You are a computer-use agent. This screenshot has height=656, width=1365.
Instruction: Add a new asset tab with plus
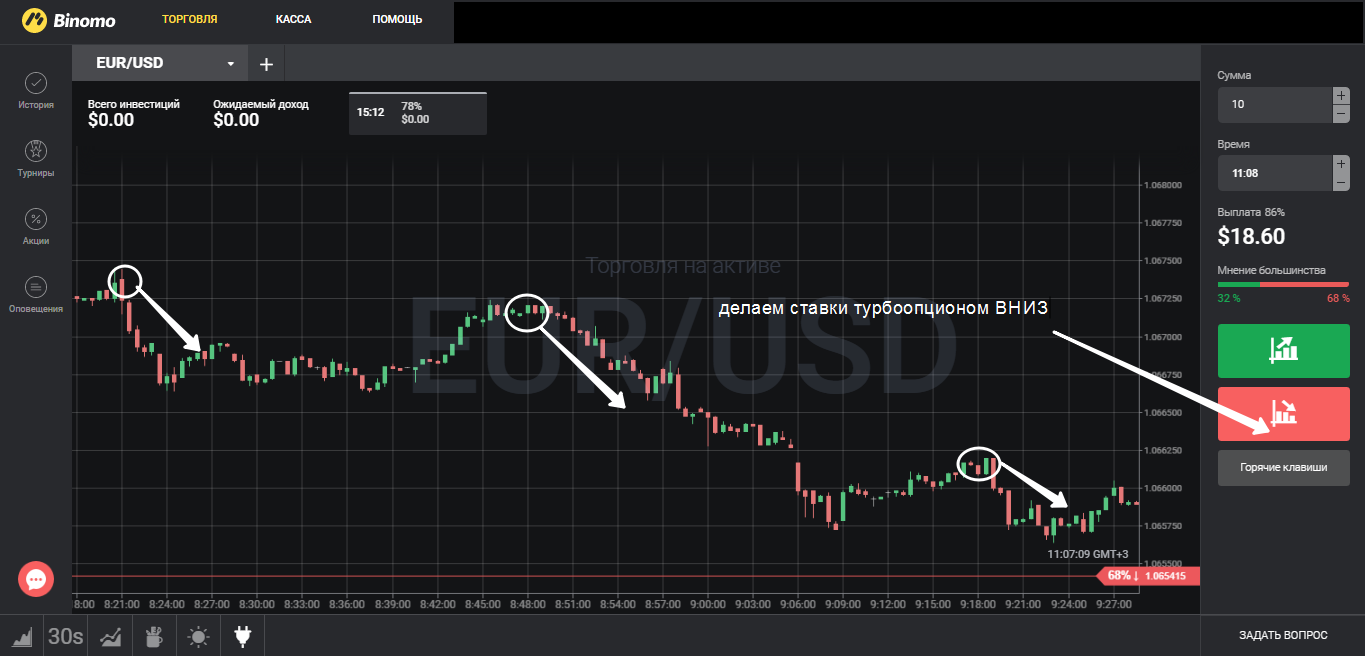tap(266, 64)
